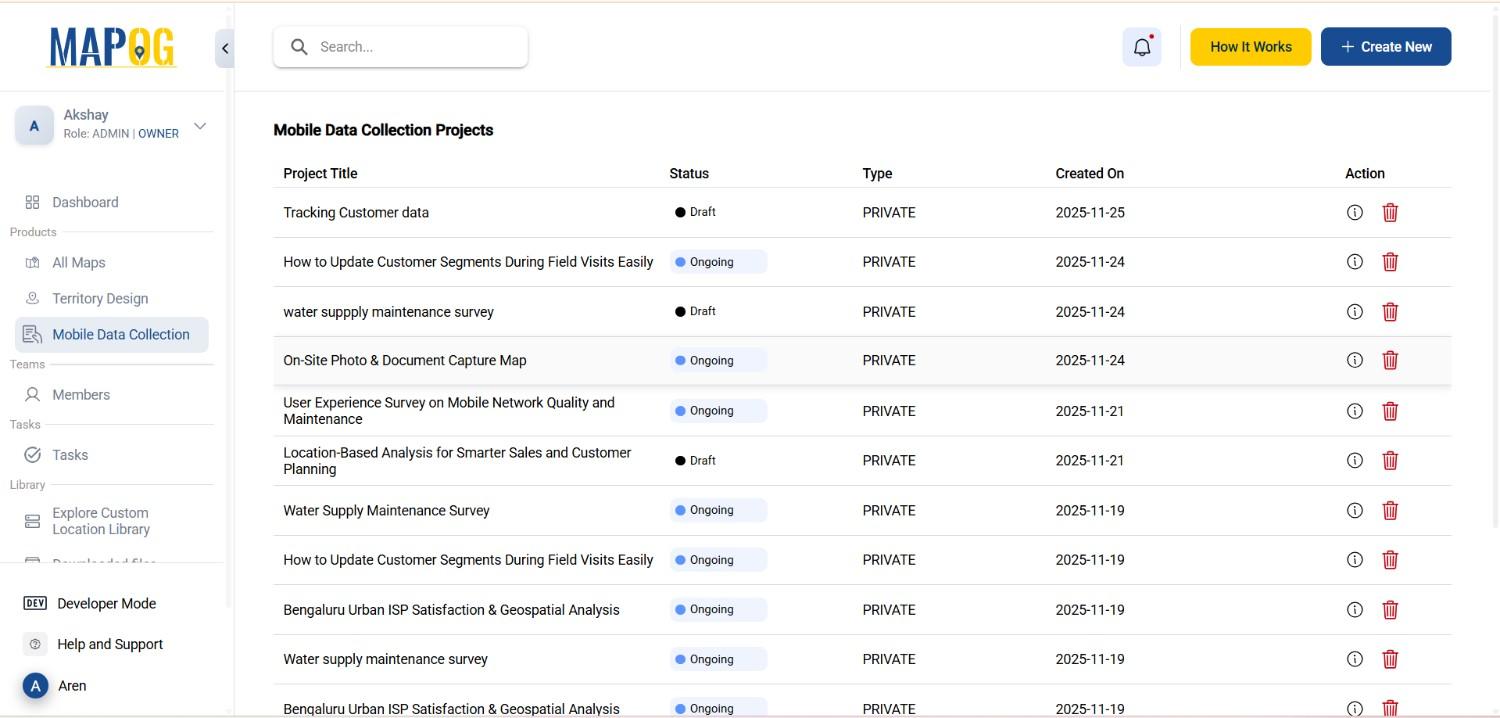Expand the Akshay profile dropdown

tap(199, 125)
